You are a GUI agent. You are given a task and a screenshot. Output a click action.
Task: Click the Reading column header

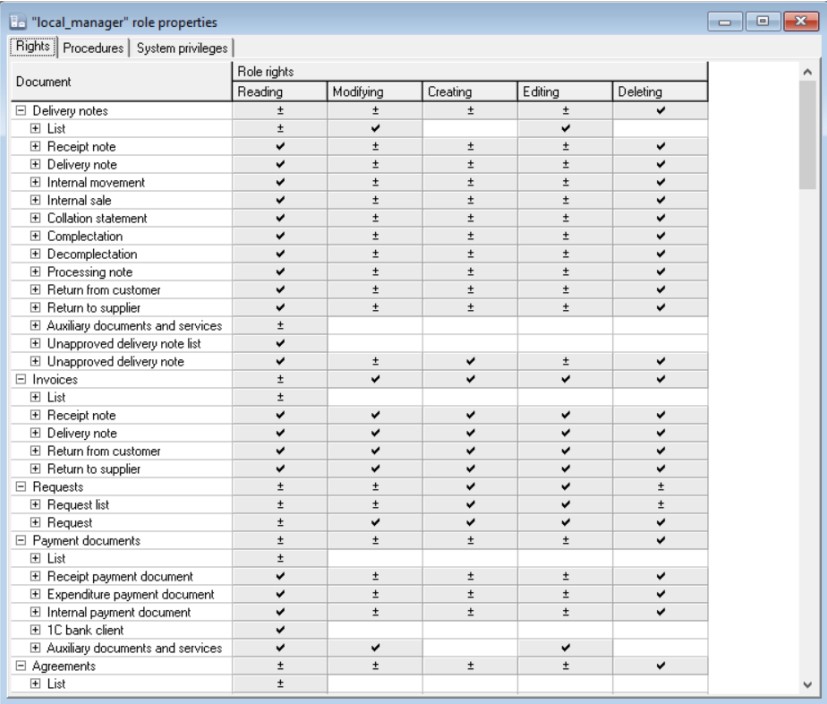pos(280,92)
